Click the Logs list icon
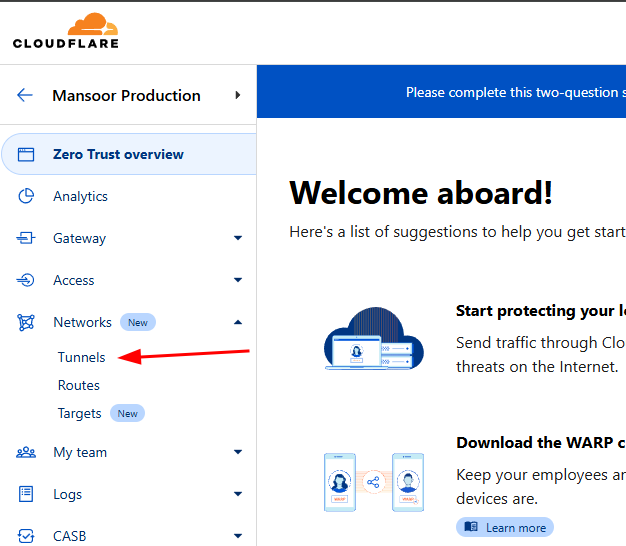The image size is (626, 546). [26, 495]
